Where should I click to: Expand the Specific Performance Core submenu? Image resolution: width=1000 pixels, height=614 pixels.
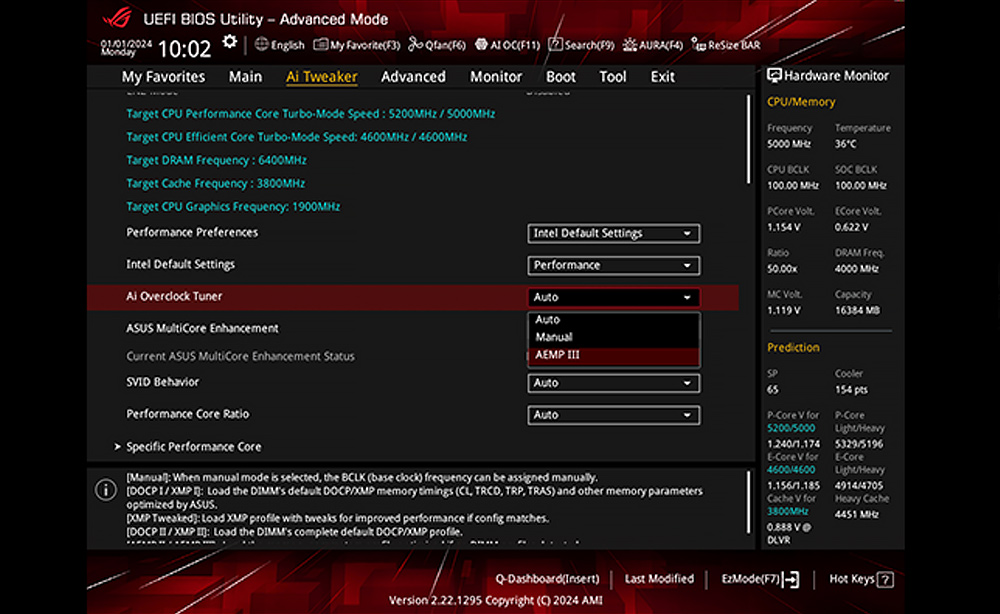[193, 447]
